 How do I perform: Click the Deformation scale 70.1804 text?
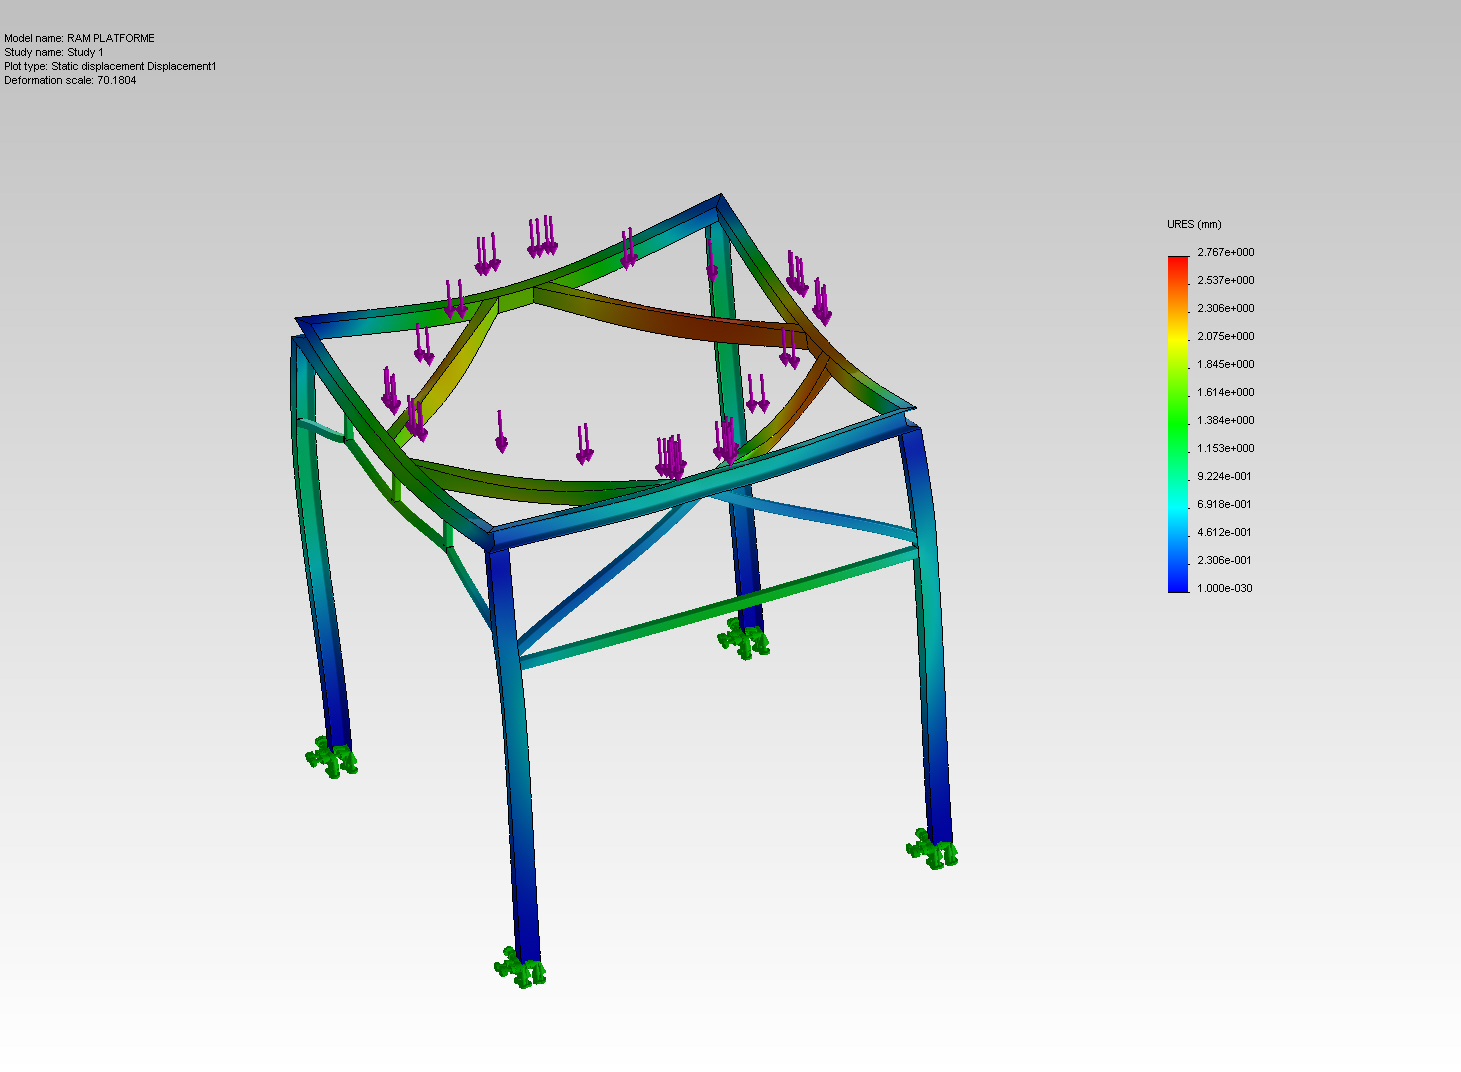point(70,80)
